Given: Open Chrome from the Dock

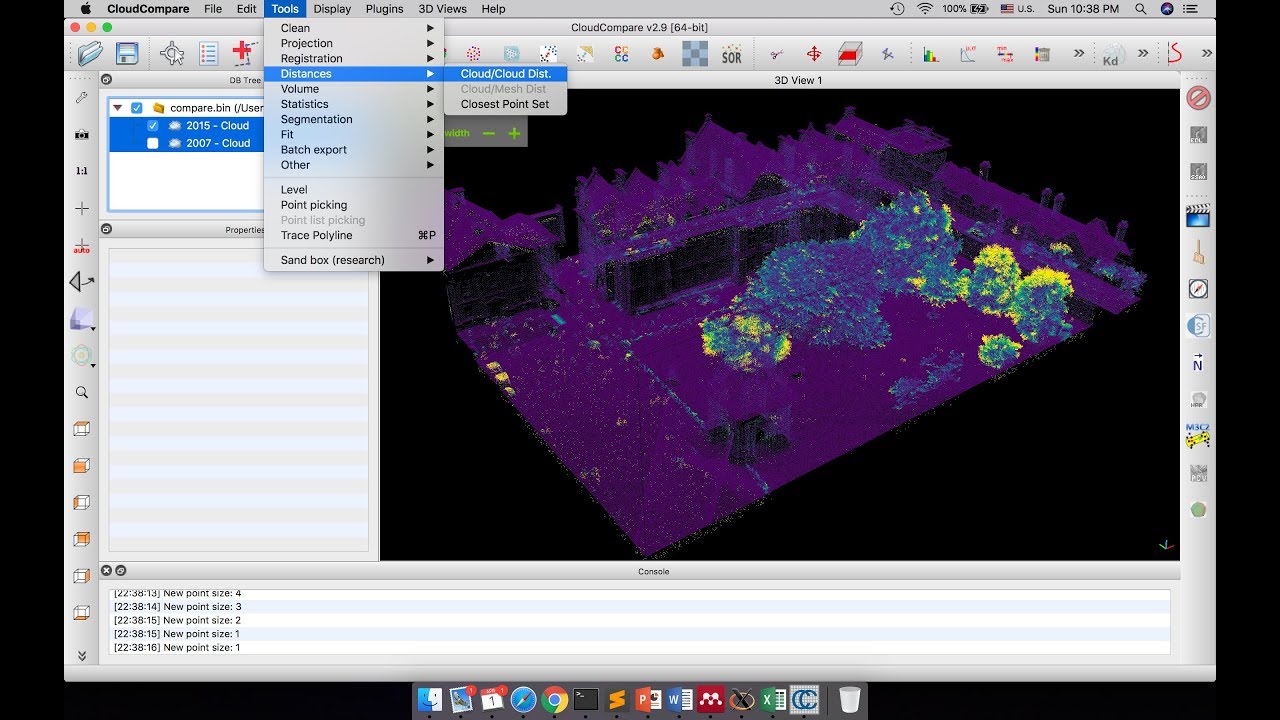Looking at the screenshot, I should click(x=555, y=700).
